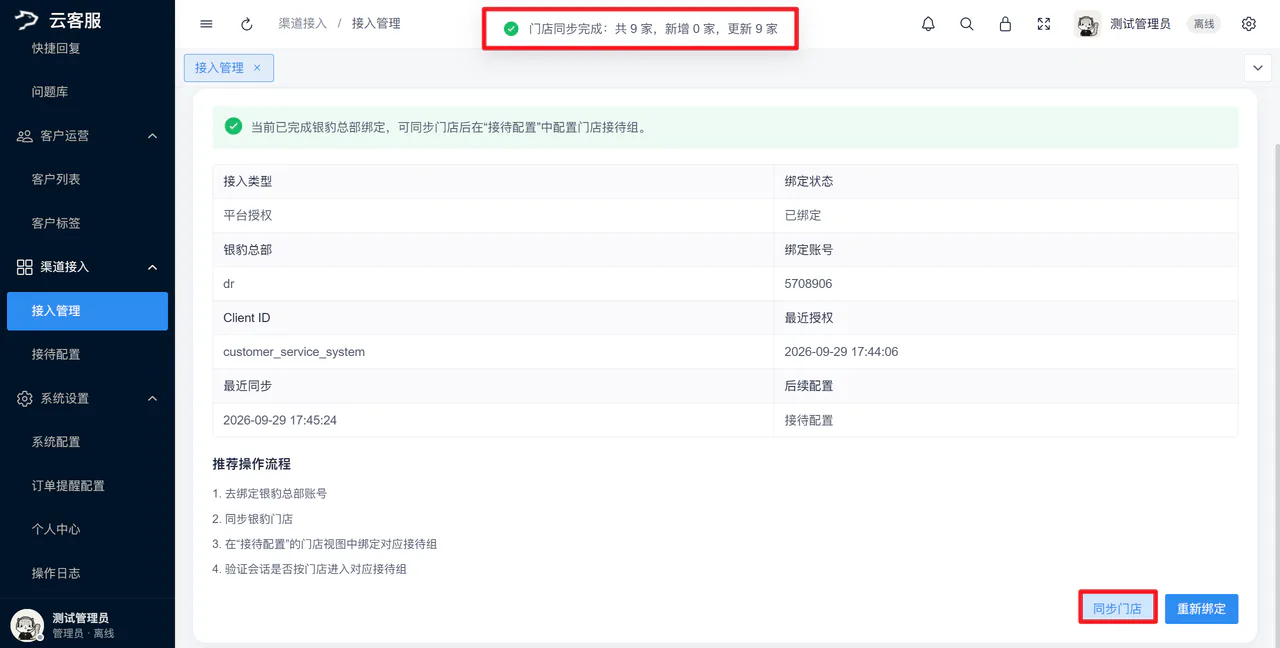Click the 云客服 logo
This screenshot has height=648, width=1280.
pos(59,21)
